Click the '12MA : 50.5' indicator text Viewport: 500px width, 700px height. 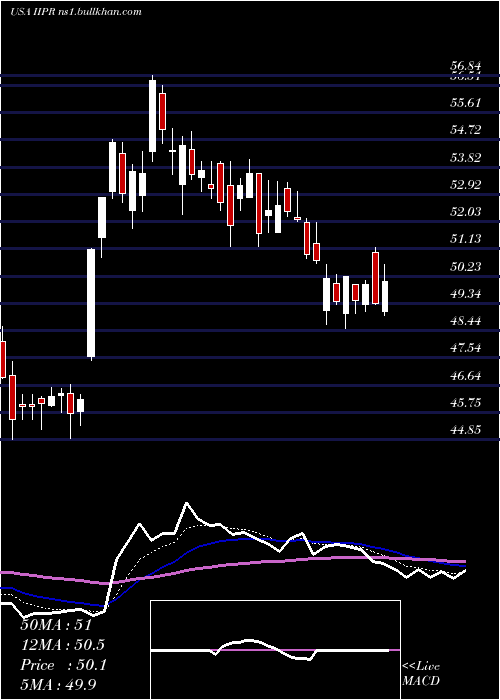[63, 645]
